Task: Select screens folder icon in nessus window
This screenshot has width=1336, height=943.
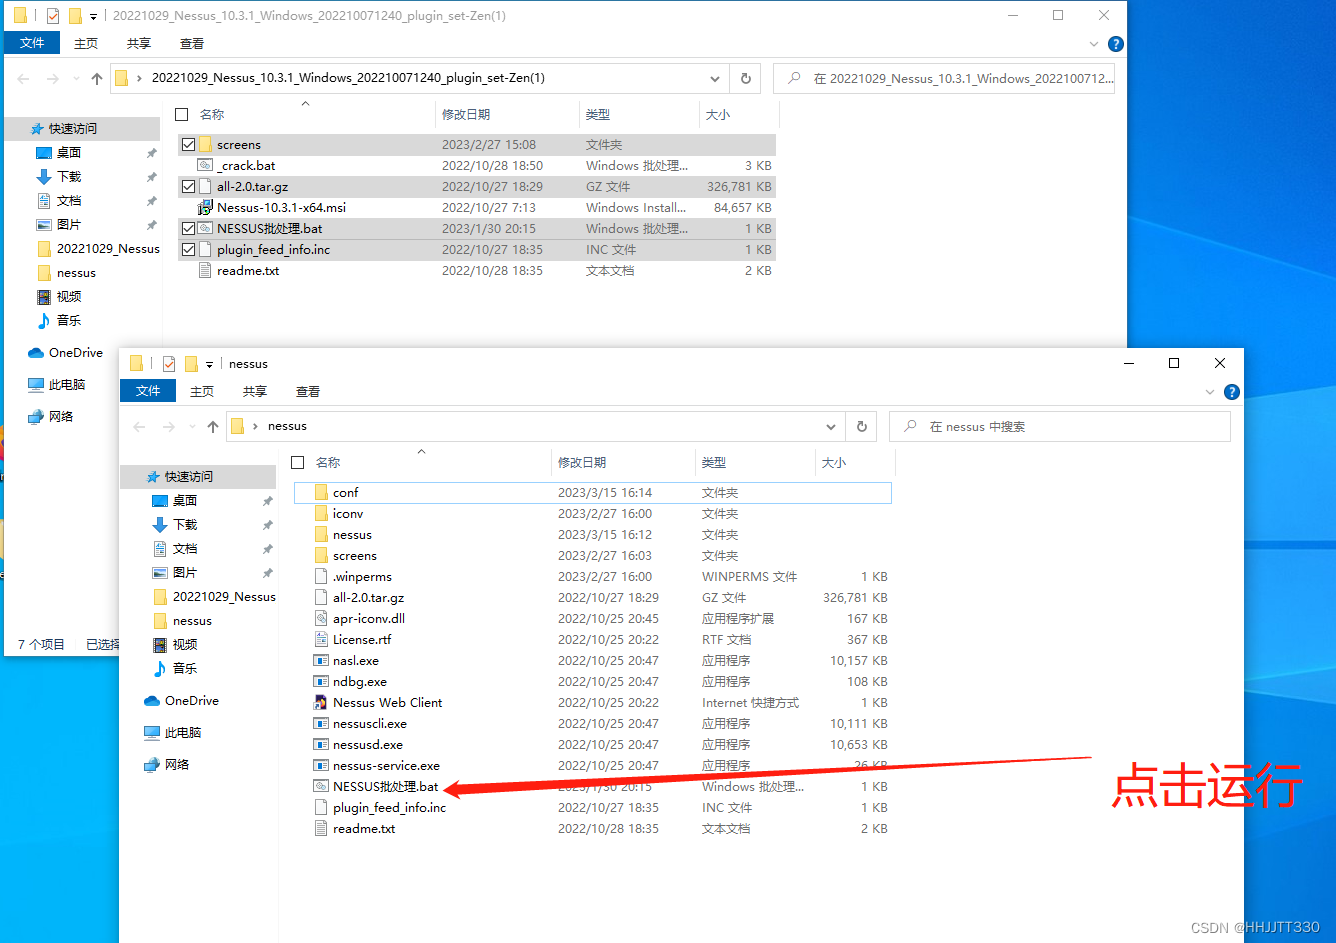Action: pos(321,556)
